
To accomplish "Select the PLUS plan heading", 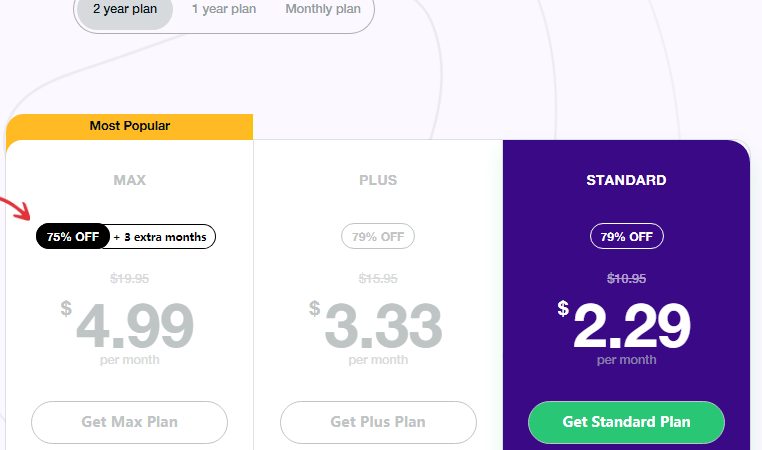I will pos(378,180).
